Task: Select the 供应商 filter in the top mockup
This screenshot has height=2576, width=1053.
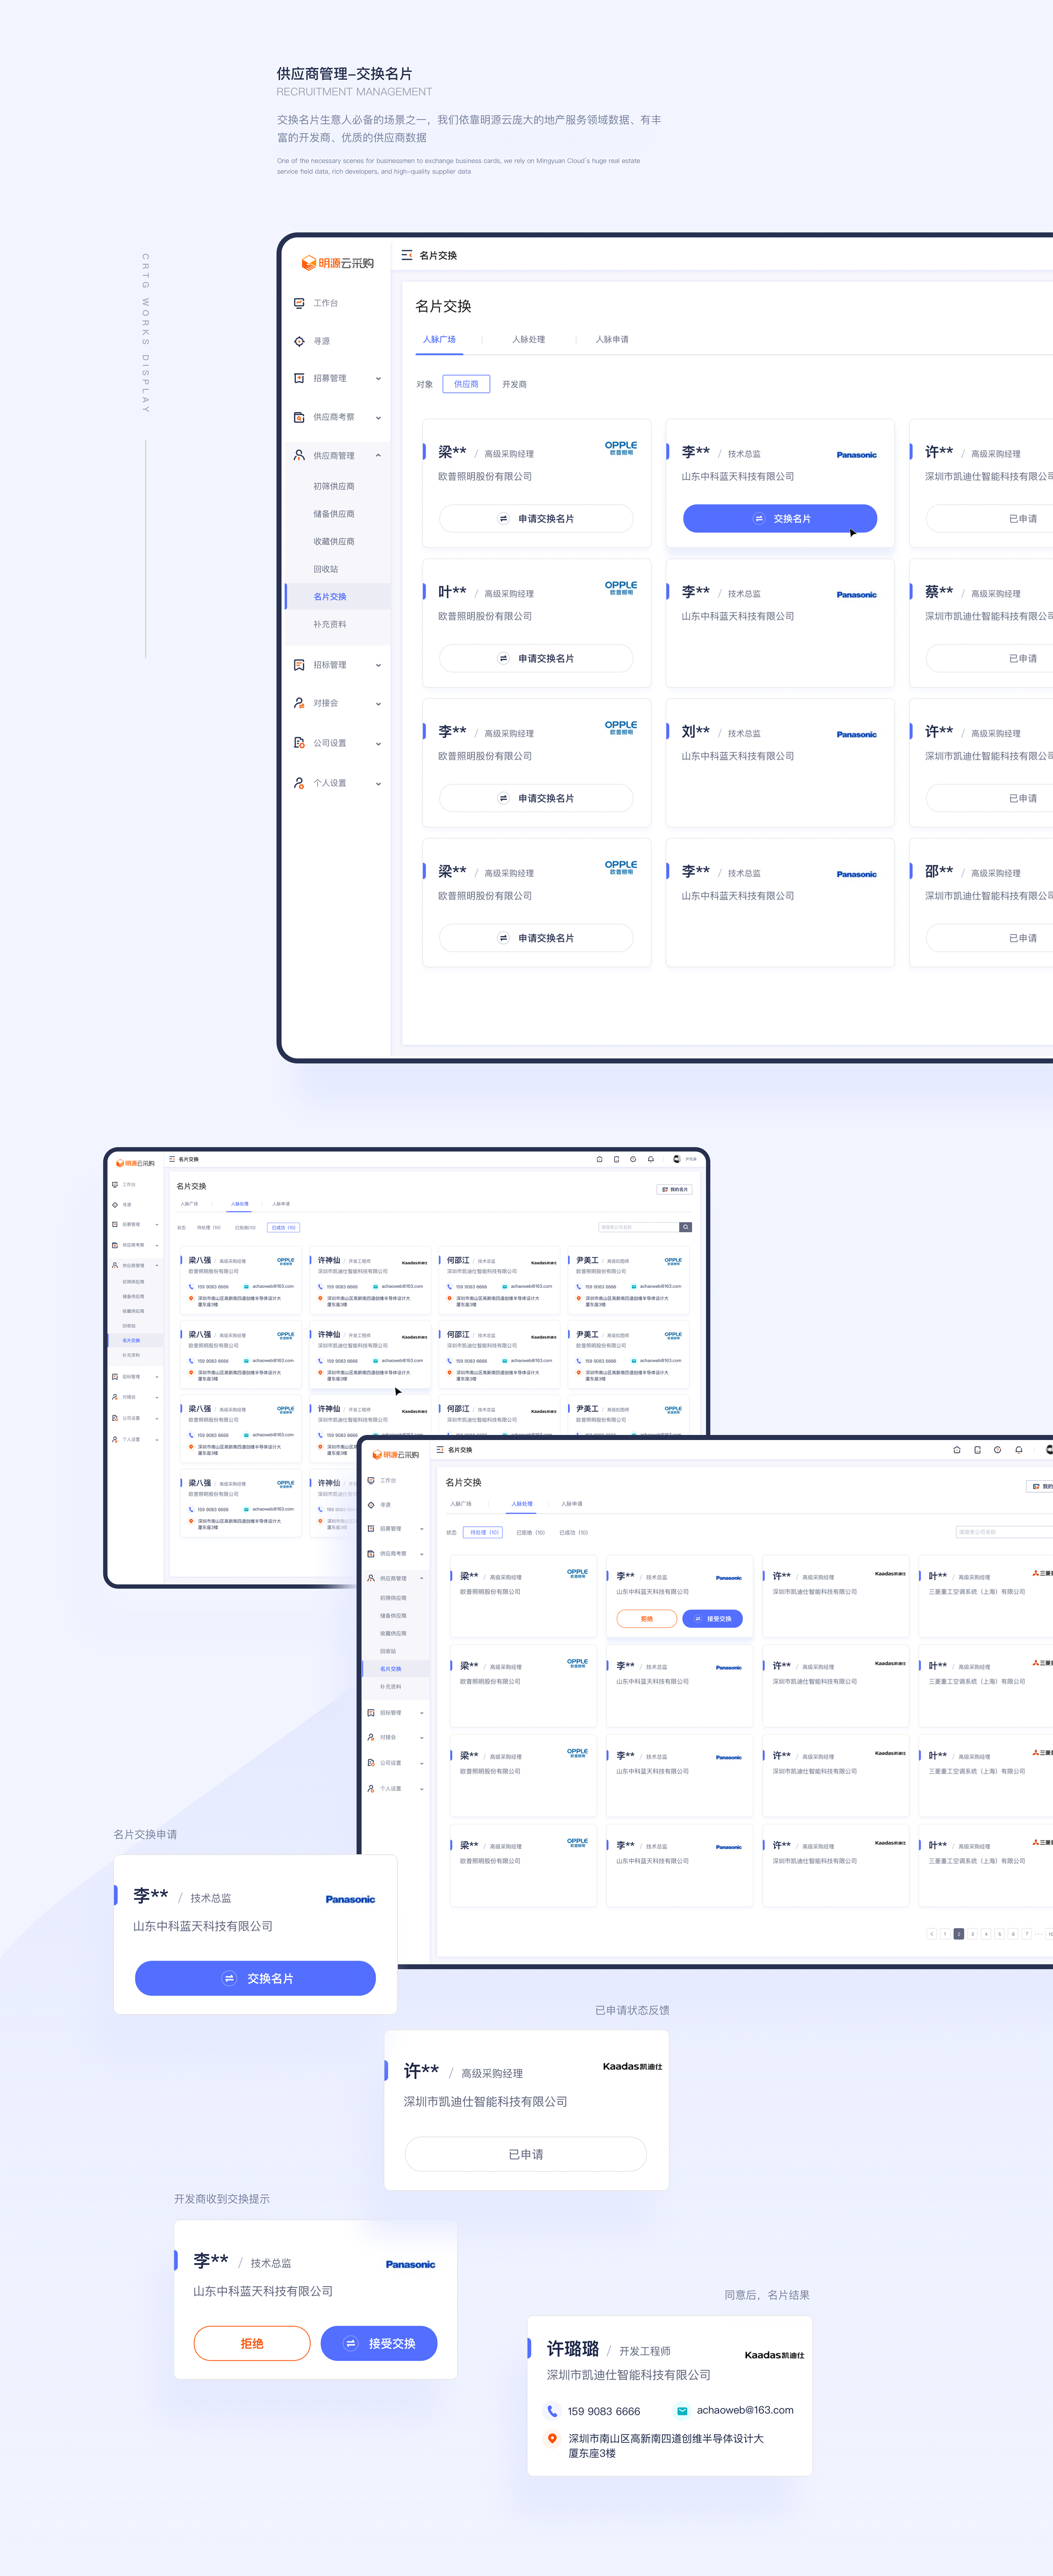Action: click(466, 384)
